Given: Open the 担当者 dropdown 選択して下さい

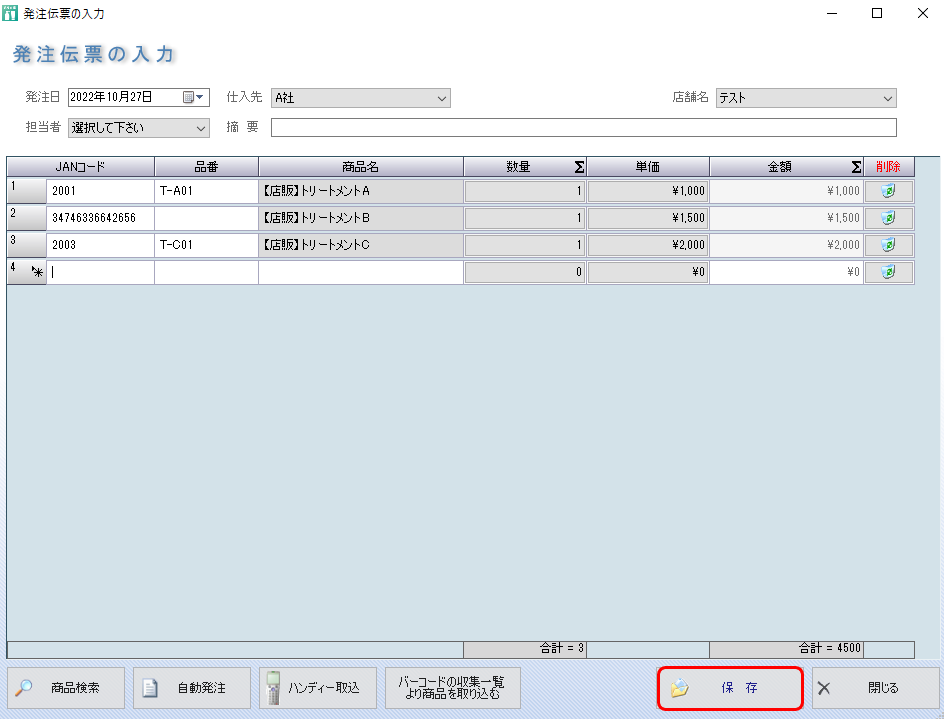Looking at the screenshot, I should [x=200, y=128].
